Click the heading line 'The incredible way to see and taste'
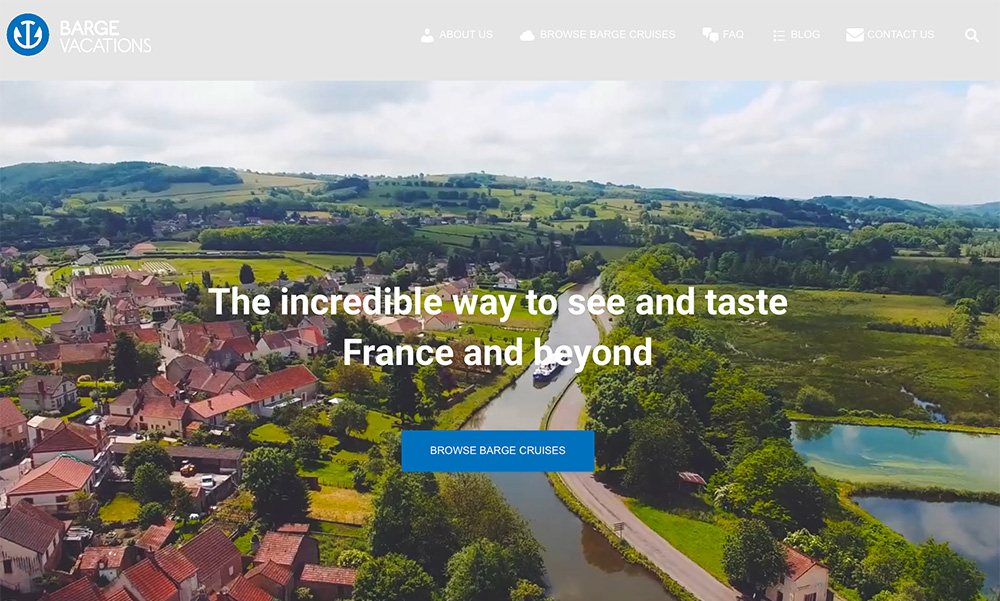Image resolution: width=1000 pixels, height=601 pixels. click(498, 302)
